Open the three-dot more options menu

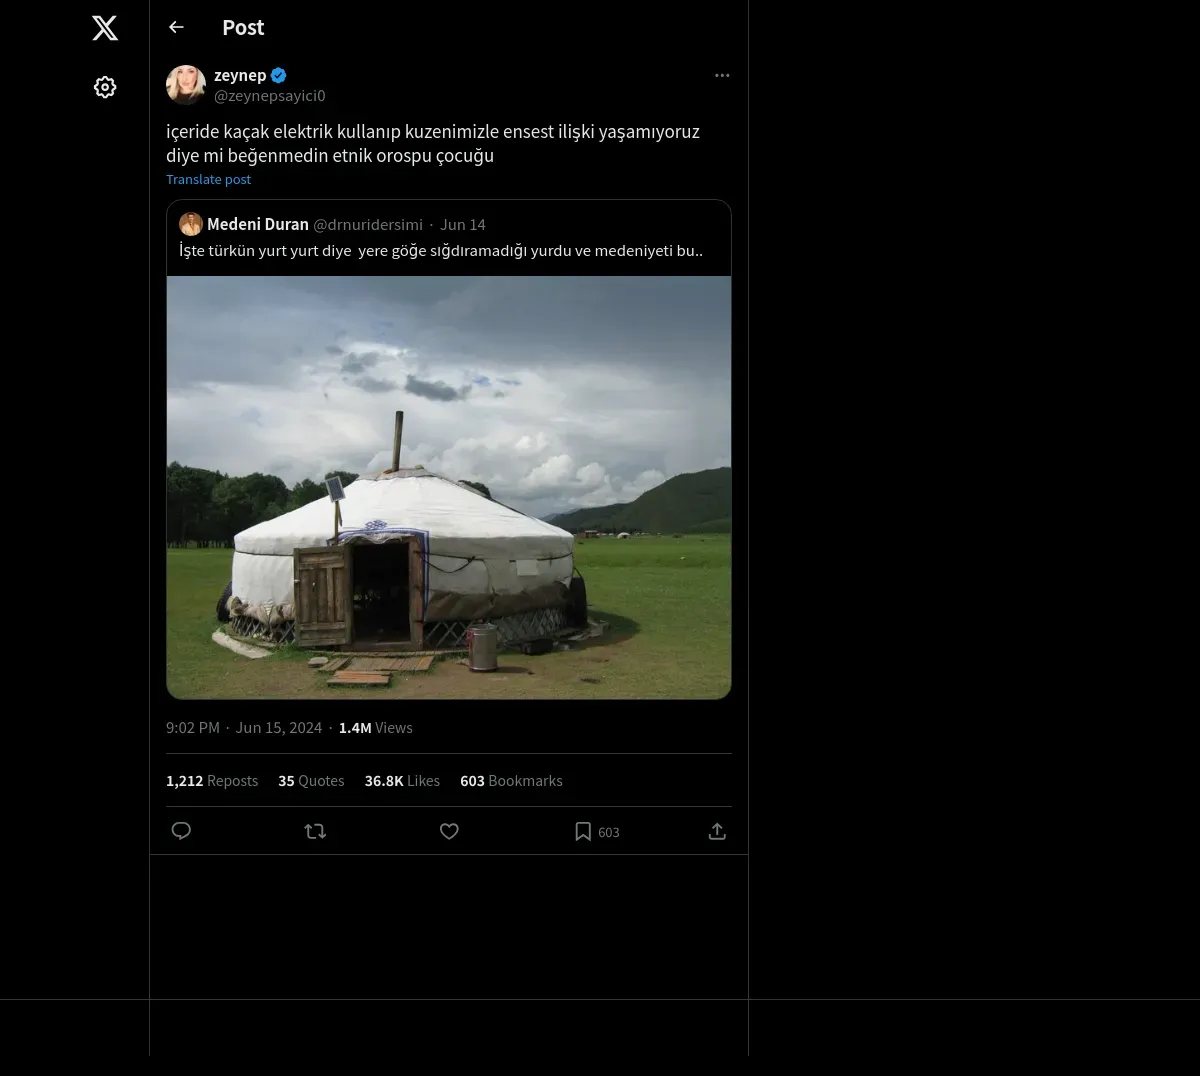722,76
